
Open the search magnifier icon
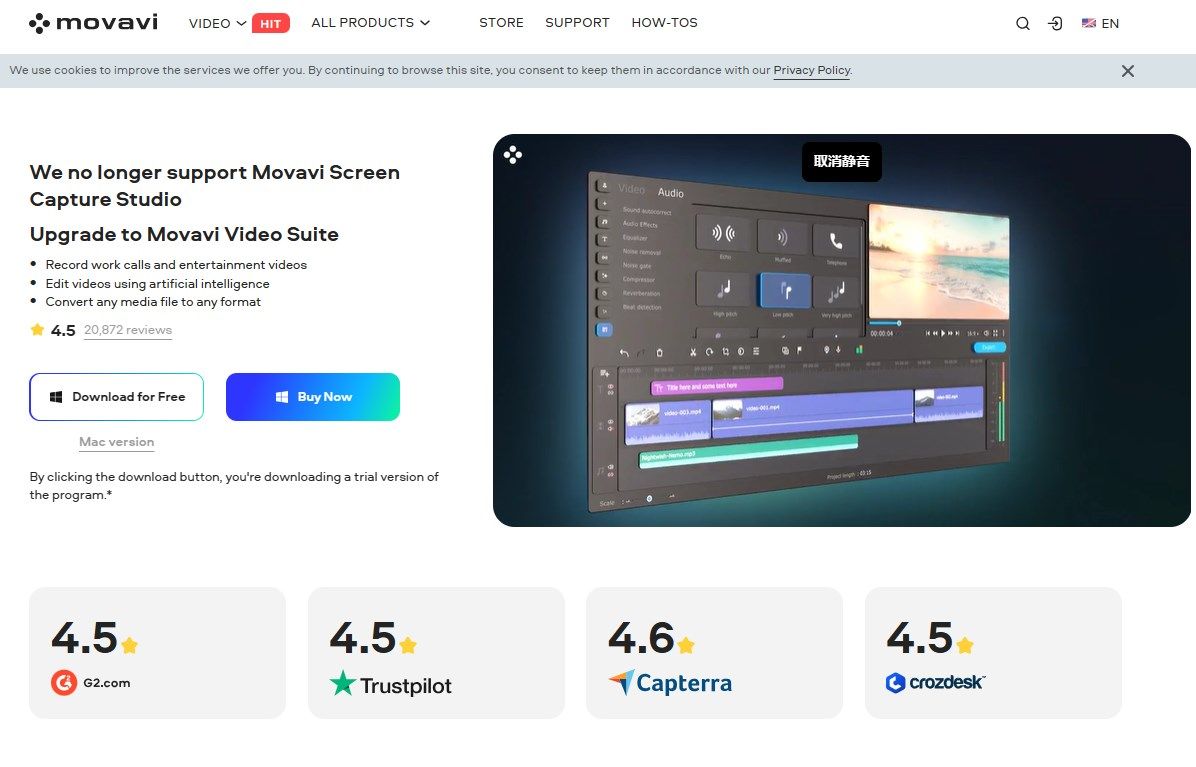click(1023, 24)
